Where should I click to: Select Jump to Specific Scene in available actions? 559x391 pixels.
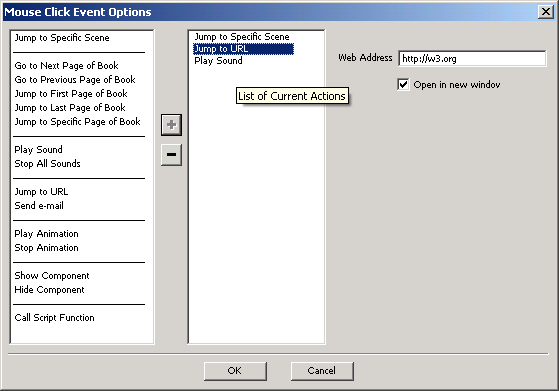[62, 38]
